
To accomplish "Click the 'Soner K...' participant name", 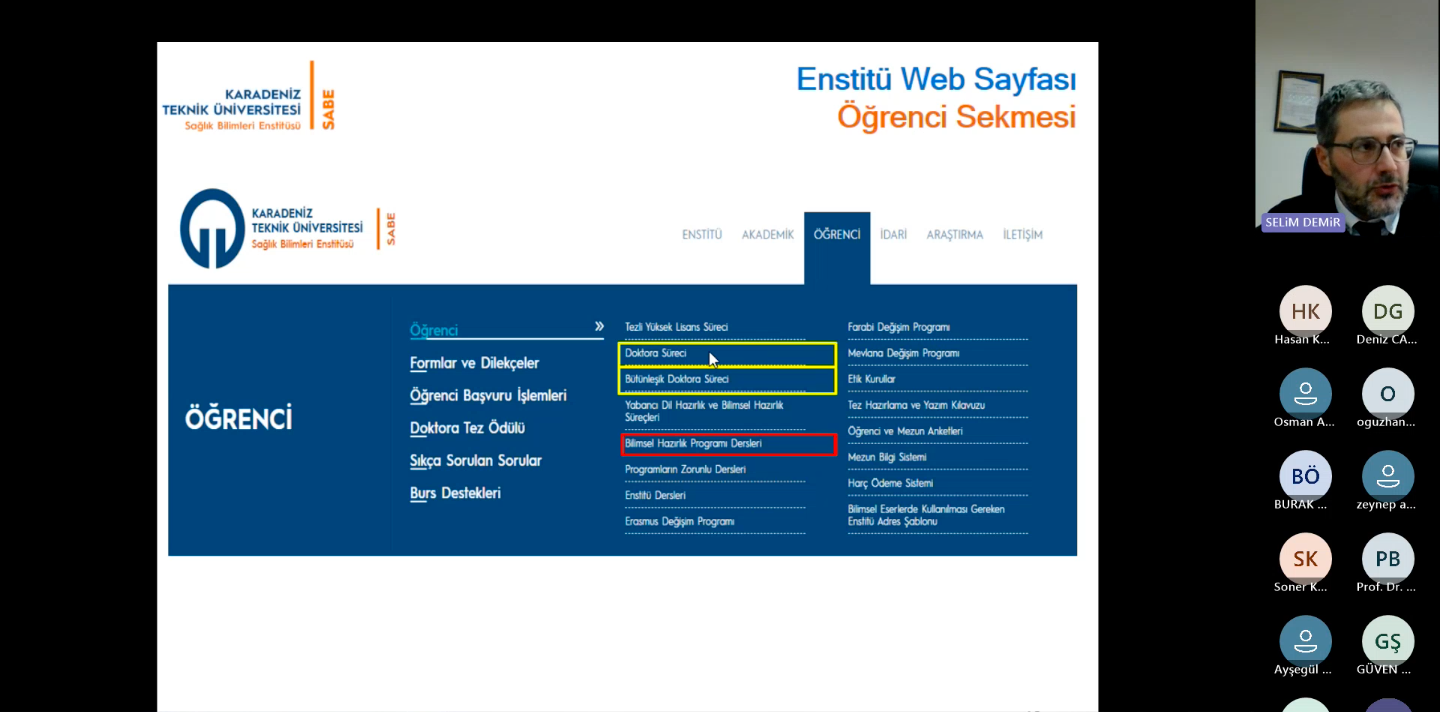I will coord(1301,587).
